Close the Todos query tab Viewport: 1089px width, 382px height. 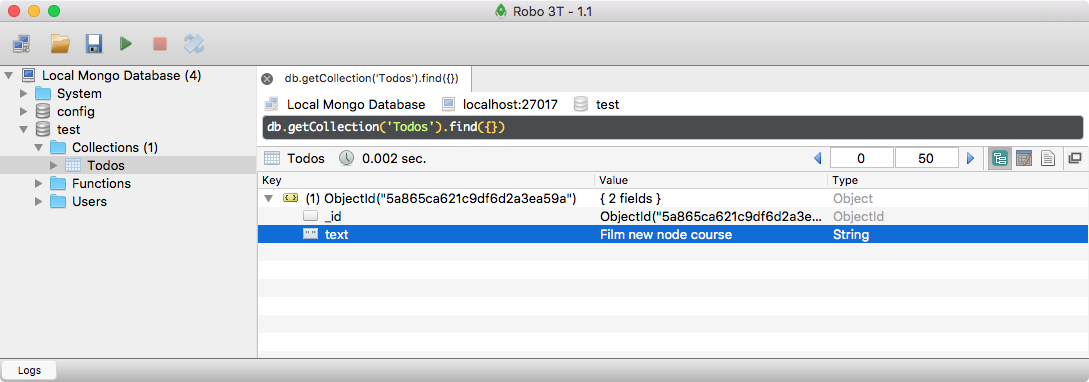[267, 78]
